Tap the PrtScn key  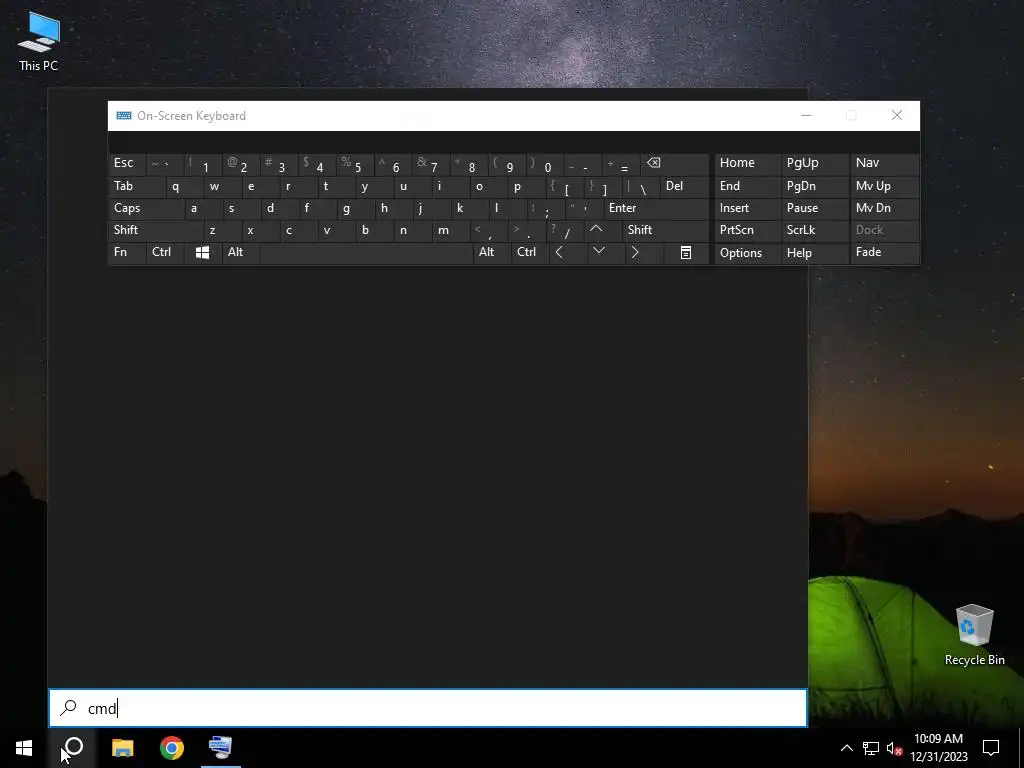(747, 231)
